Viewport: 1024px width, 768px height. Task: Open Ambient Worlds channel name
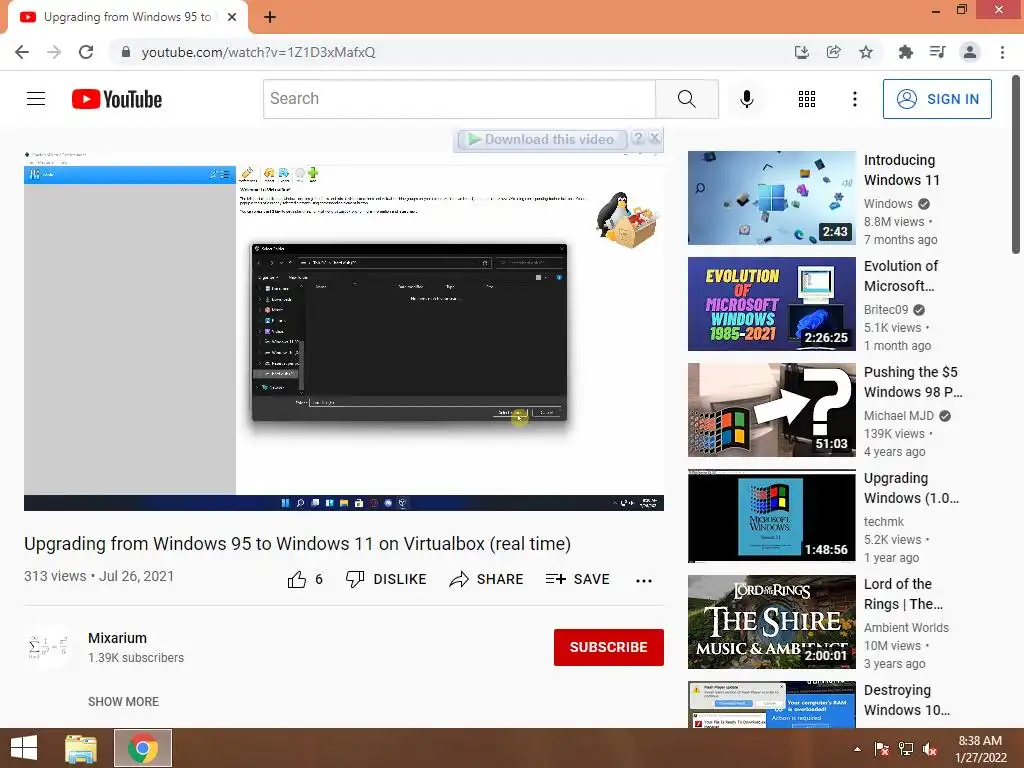pos(906,627)
